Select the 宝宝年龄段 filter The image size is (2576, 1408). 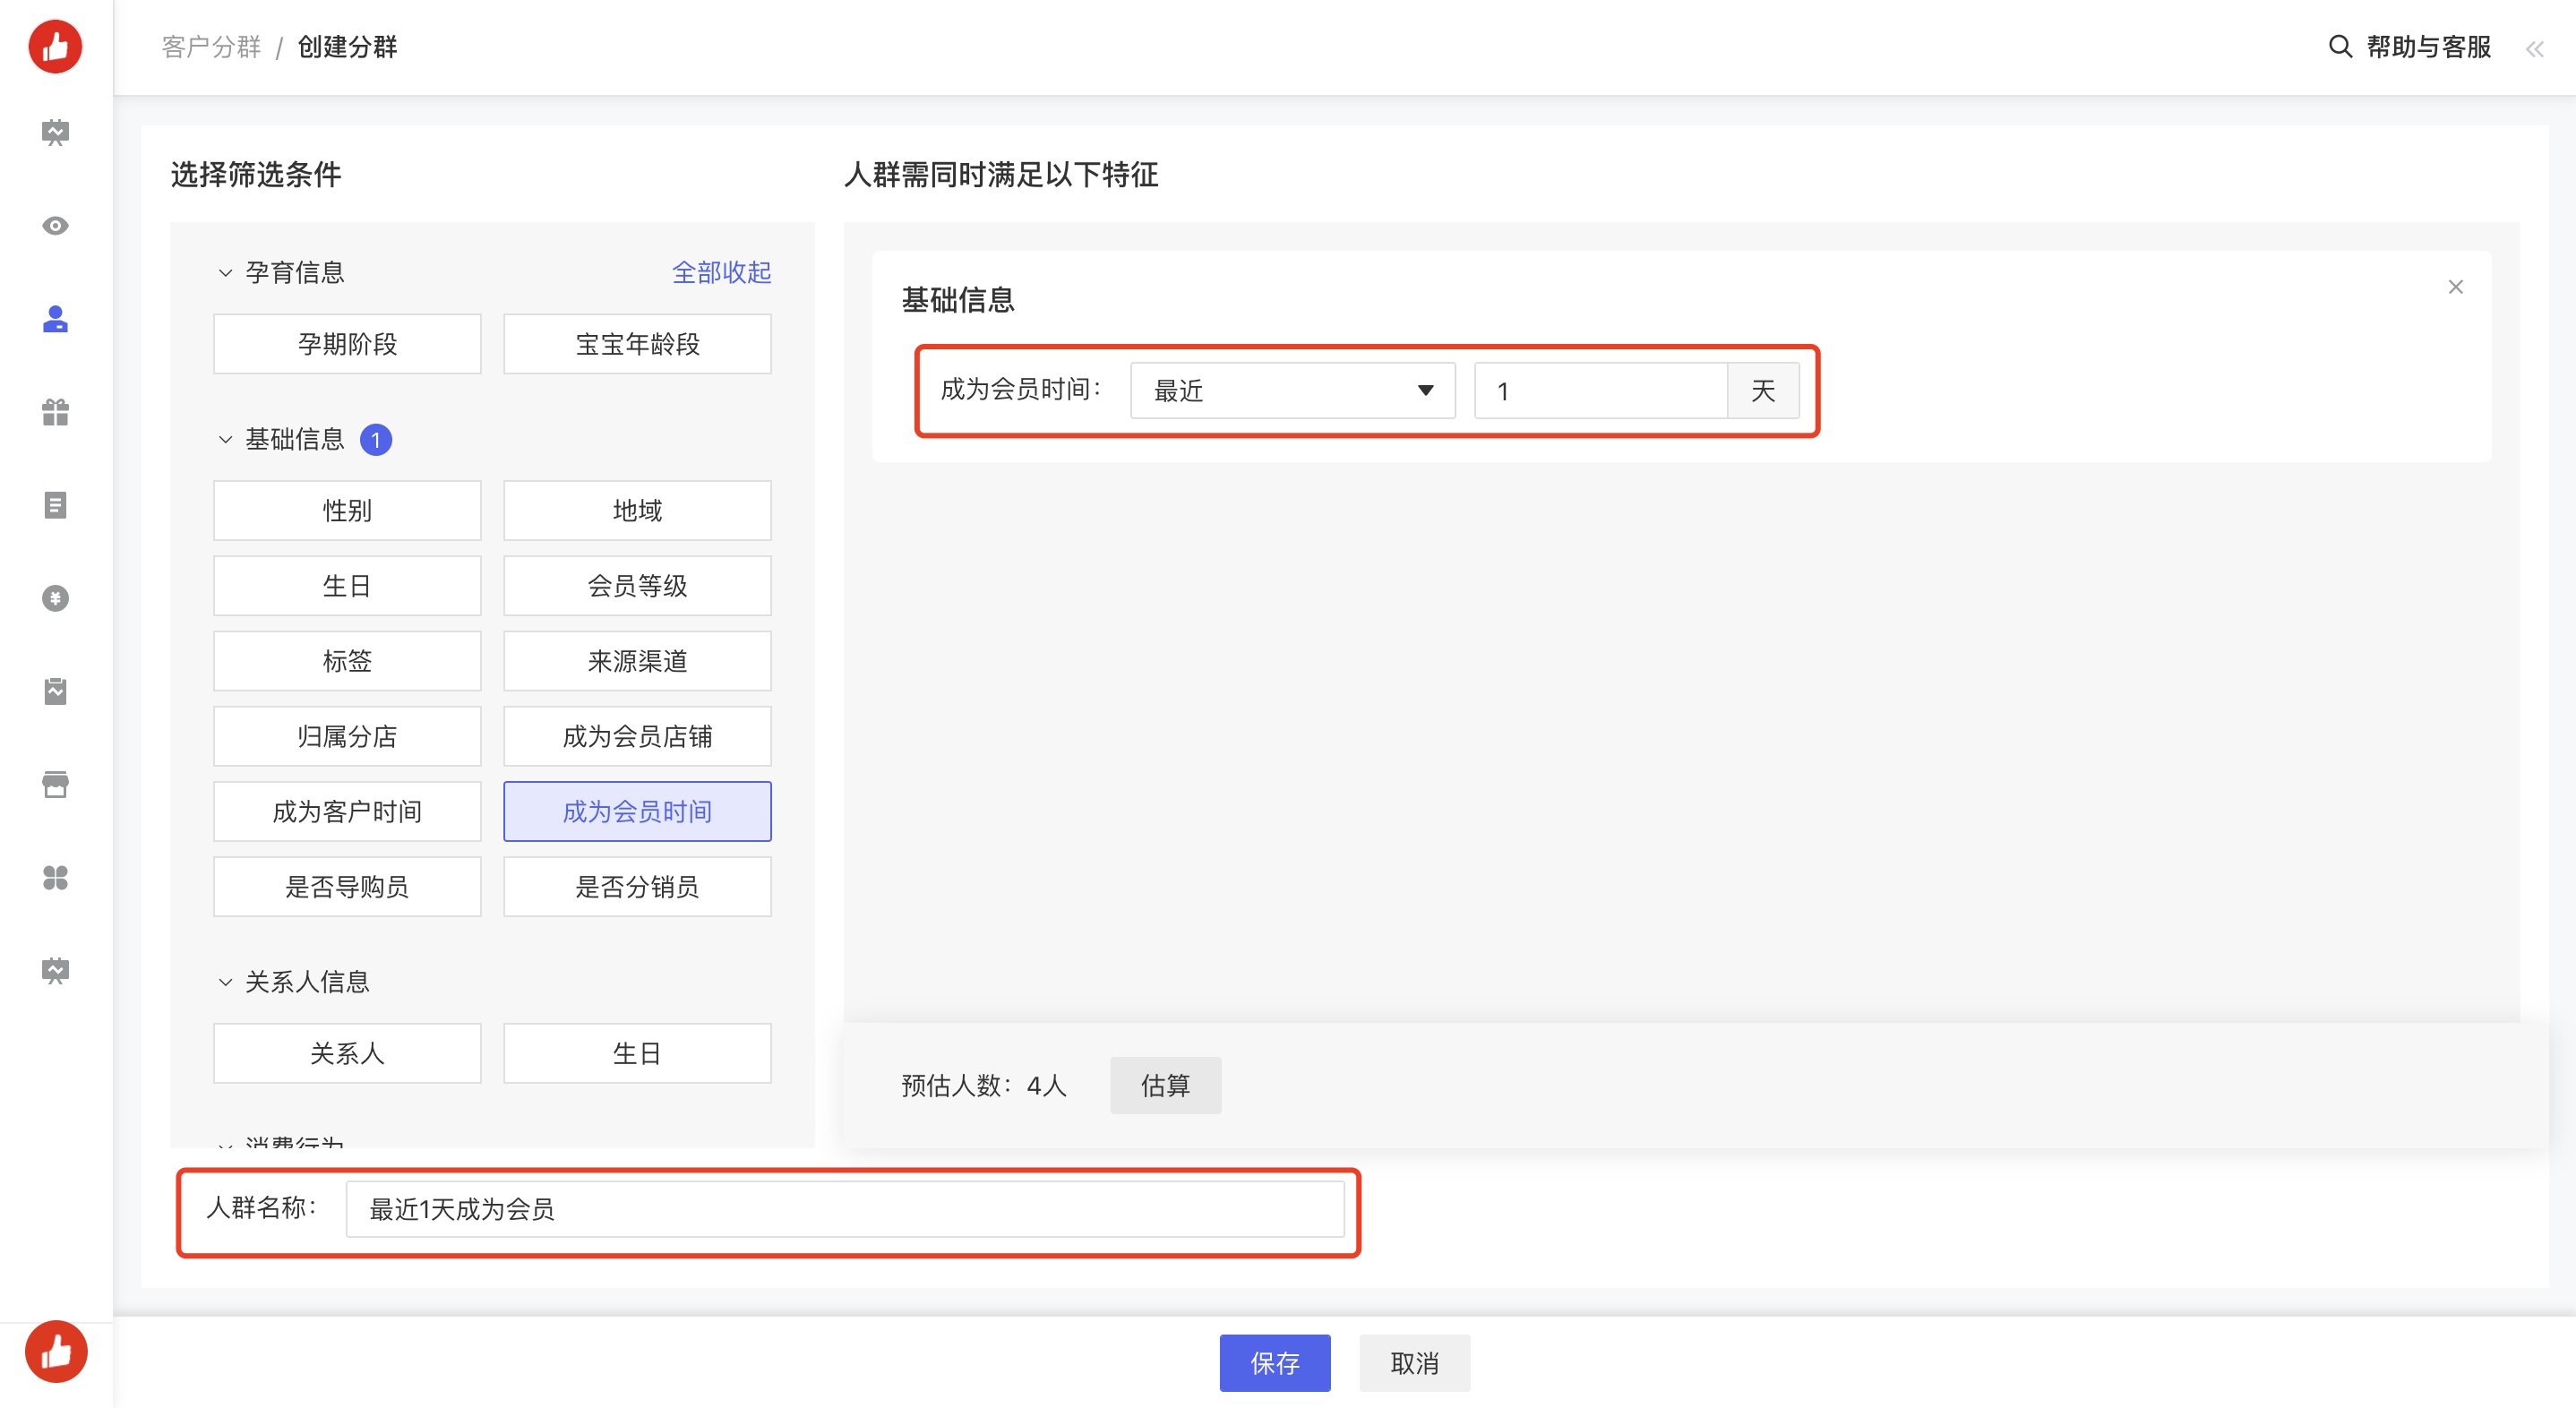(x=637, y=344)
